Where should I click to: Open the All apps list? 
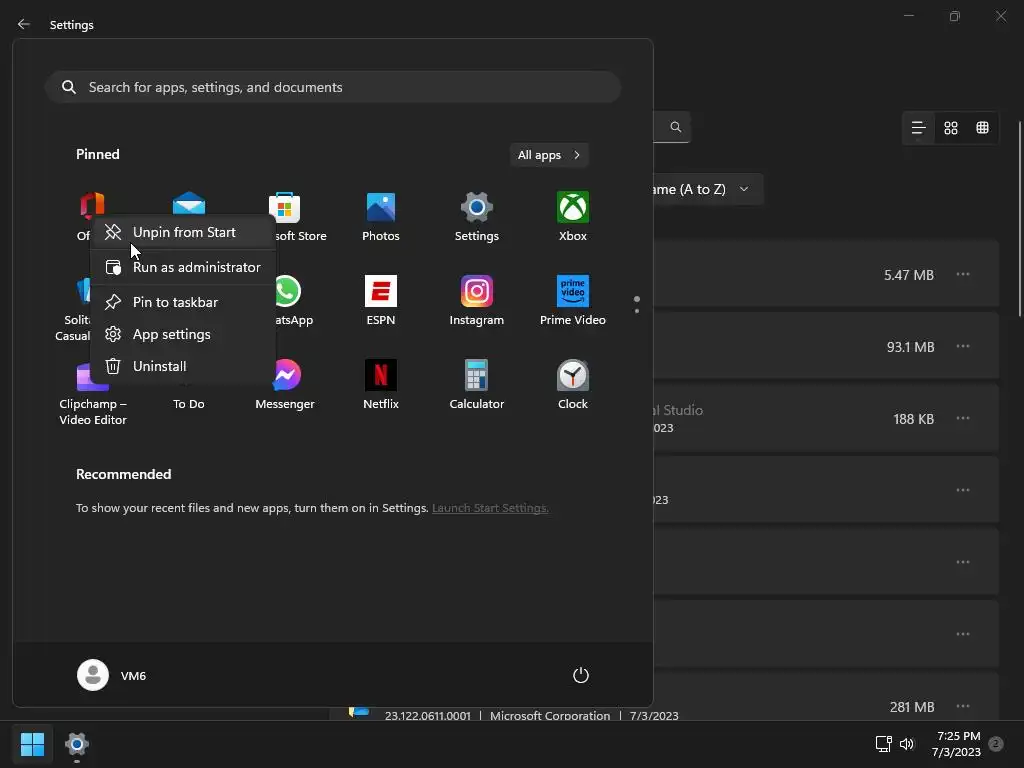[x=549, y=155]
